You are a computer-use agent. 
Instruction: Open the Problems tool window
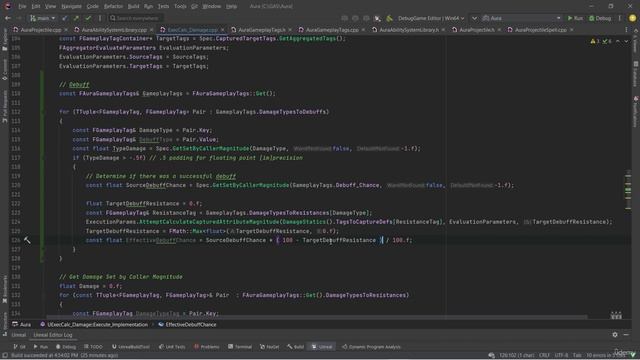(207, 347)
